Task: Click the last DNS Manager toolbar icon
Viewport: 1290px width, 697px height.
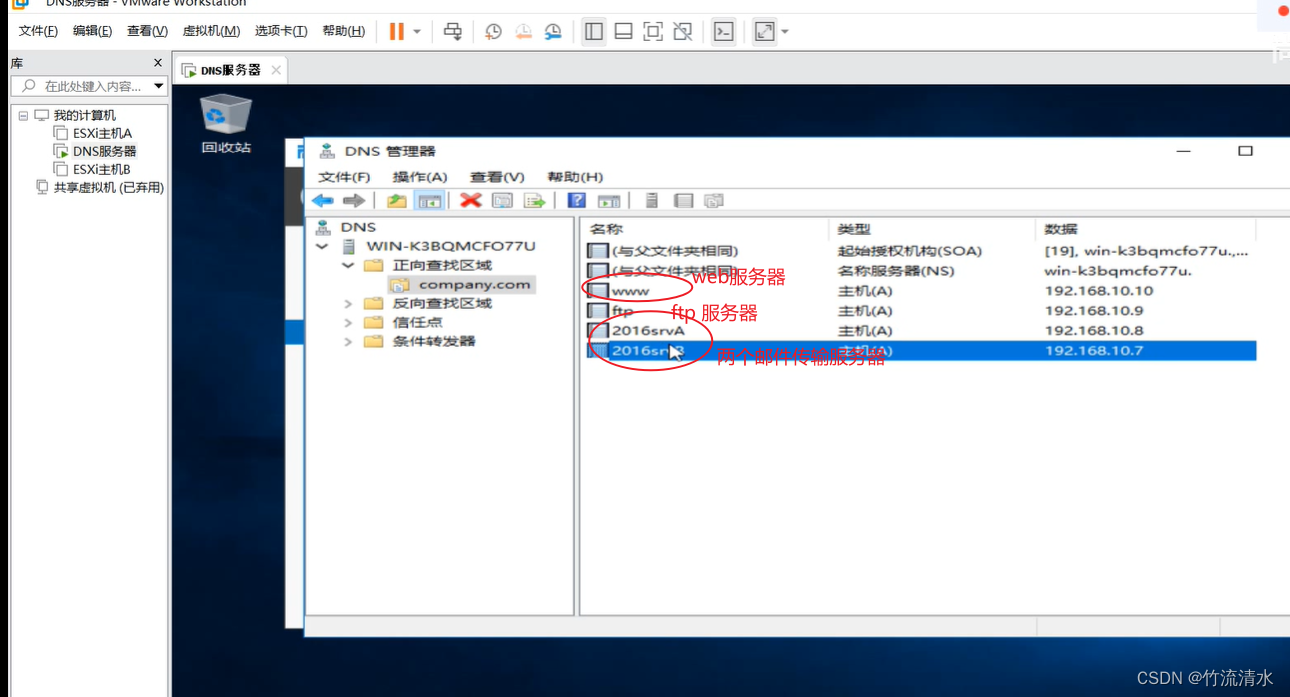Action: [x=714, y=201]
